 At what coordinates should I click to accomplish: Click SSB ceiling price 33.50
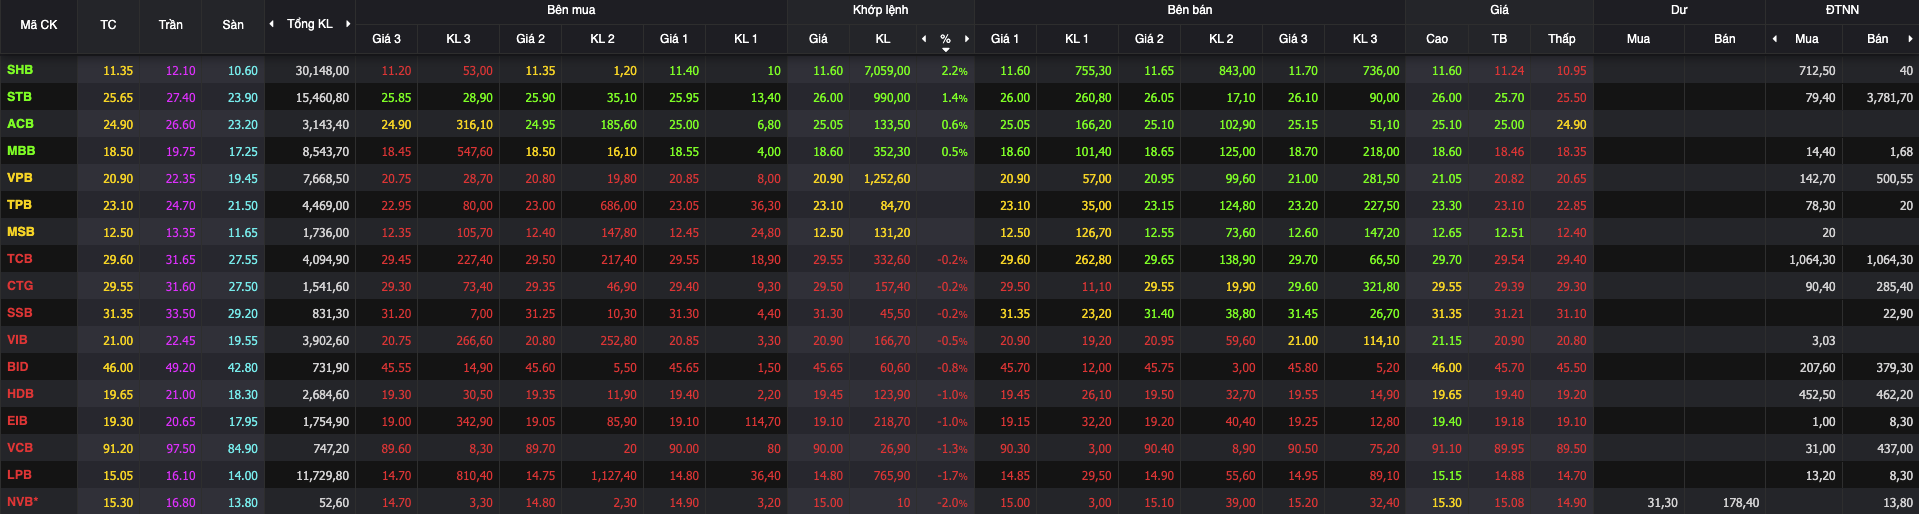point(180,314)
